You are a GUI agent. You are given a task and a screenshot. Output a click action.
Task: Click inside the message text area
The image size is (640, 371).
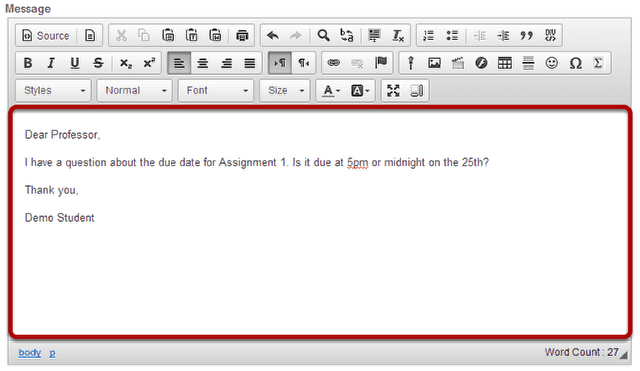coord(320,222)
